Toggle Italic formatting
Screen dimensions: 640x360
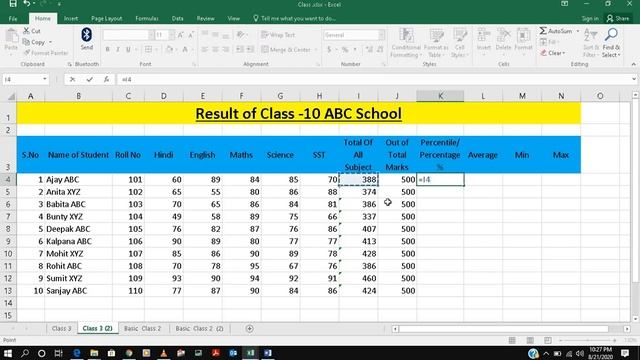(x=118, y=49)
